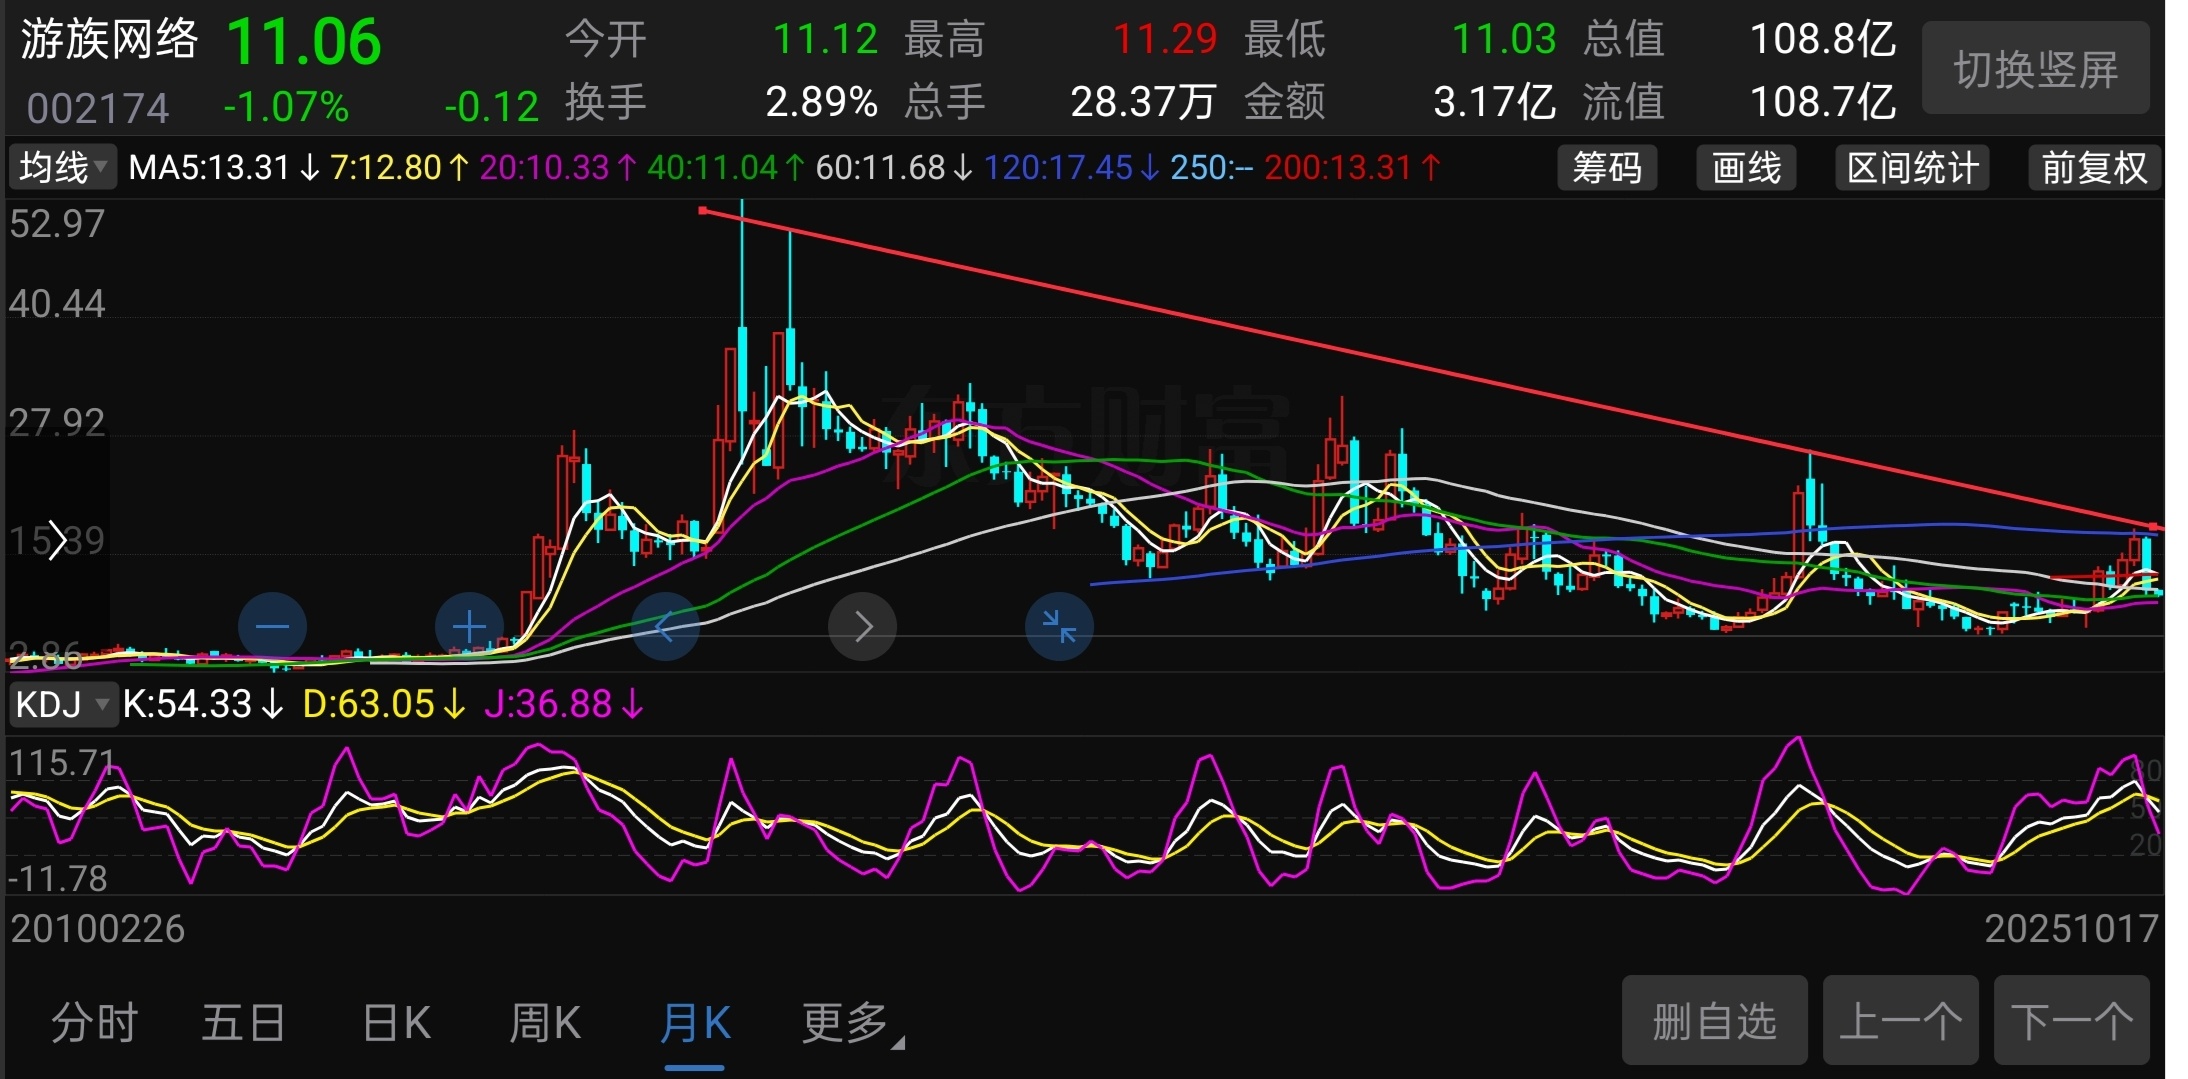The image size is (2188, 1079).
Task: Click the end date 20251017
Action: 2071,929
